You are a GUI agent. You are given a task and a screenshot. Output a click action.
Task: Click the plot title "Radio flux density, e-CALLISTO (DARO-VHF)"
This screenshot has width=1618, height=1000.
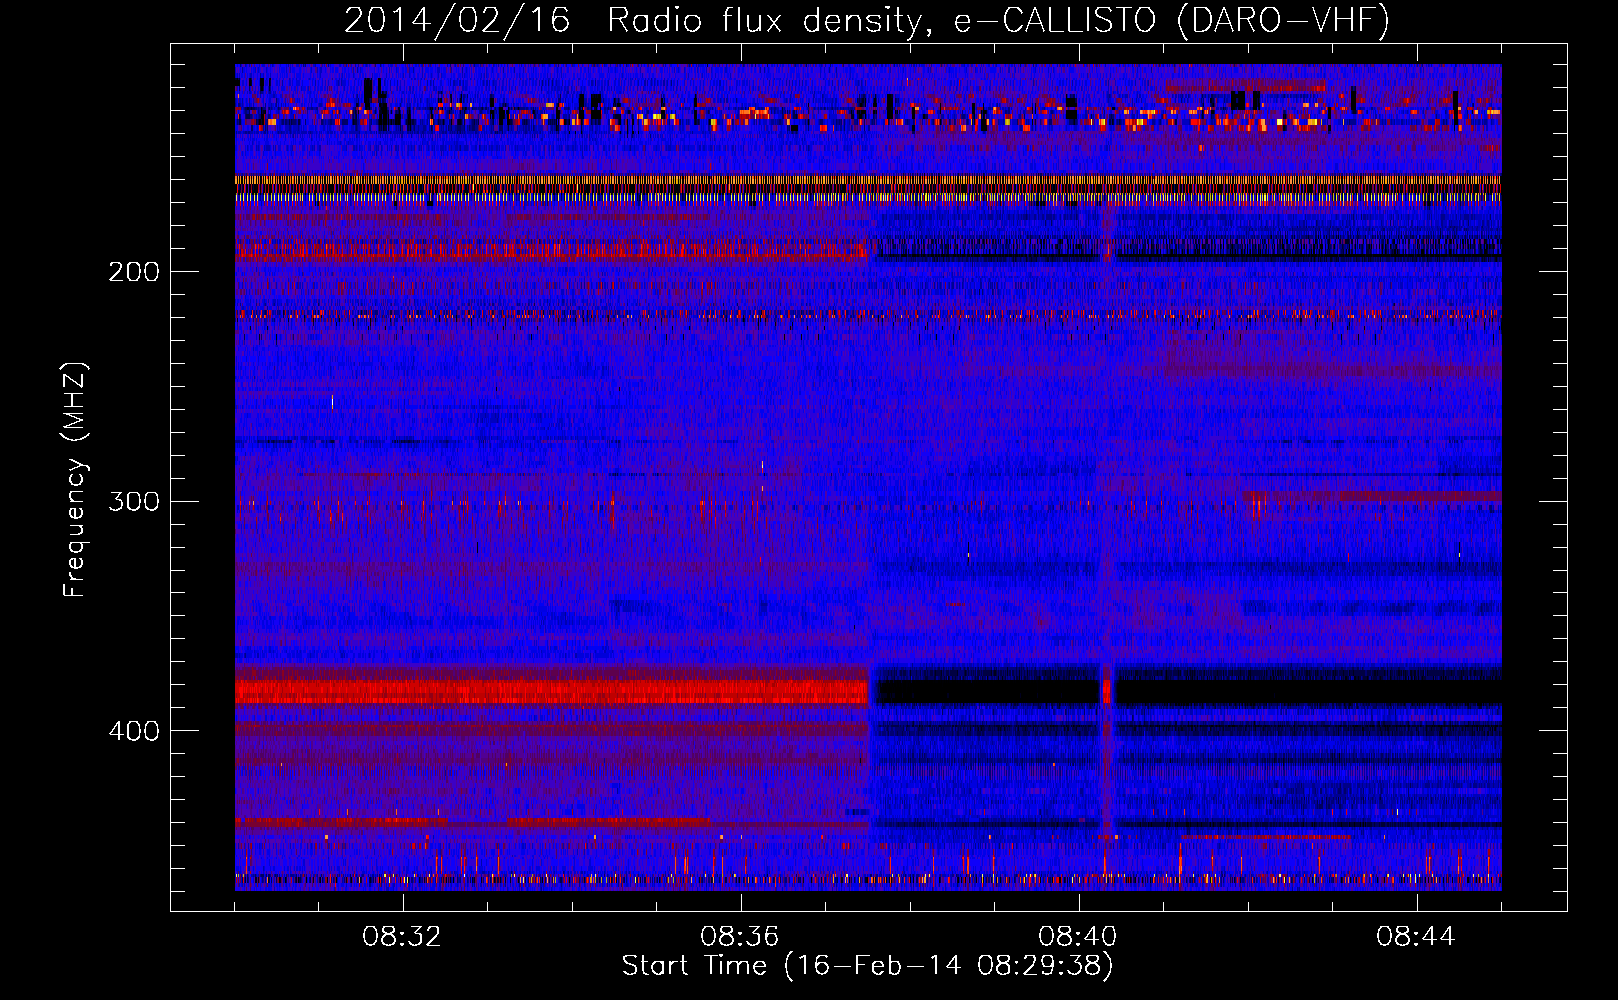[998, 20]
